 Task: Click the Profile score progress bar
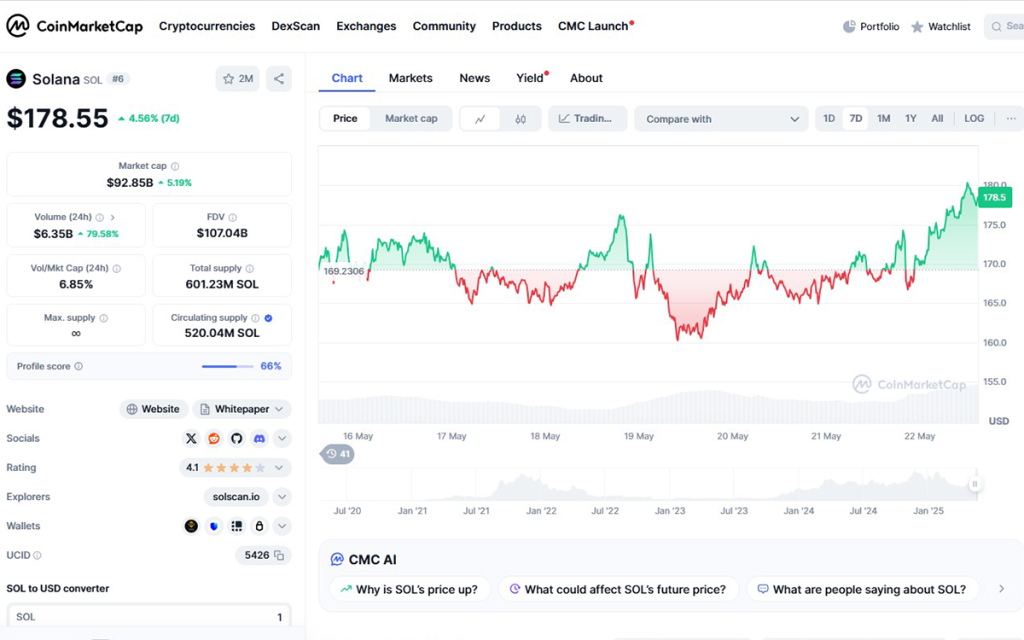(227, 366)
